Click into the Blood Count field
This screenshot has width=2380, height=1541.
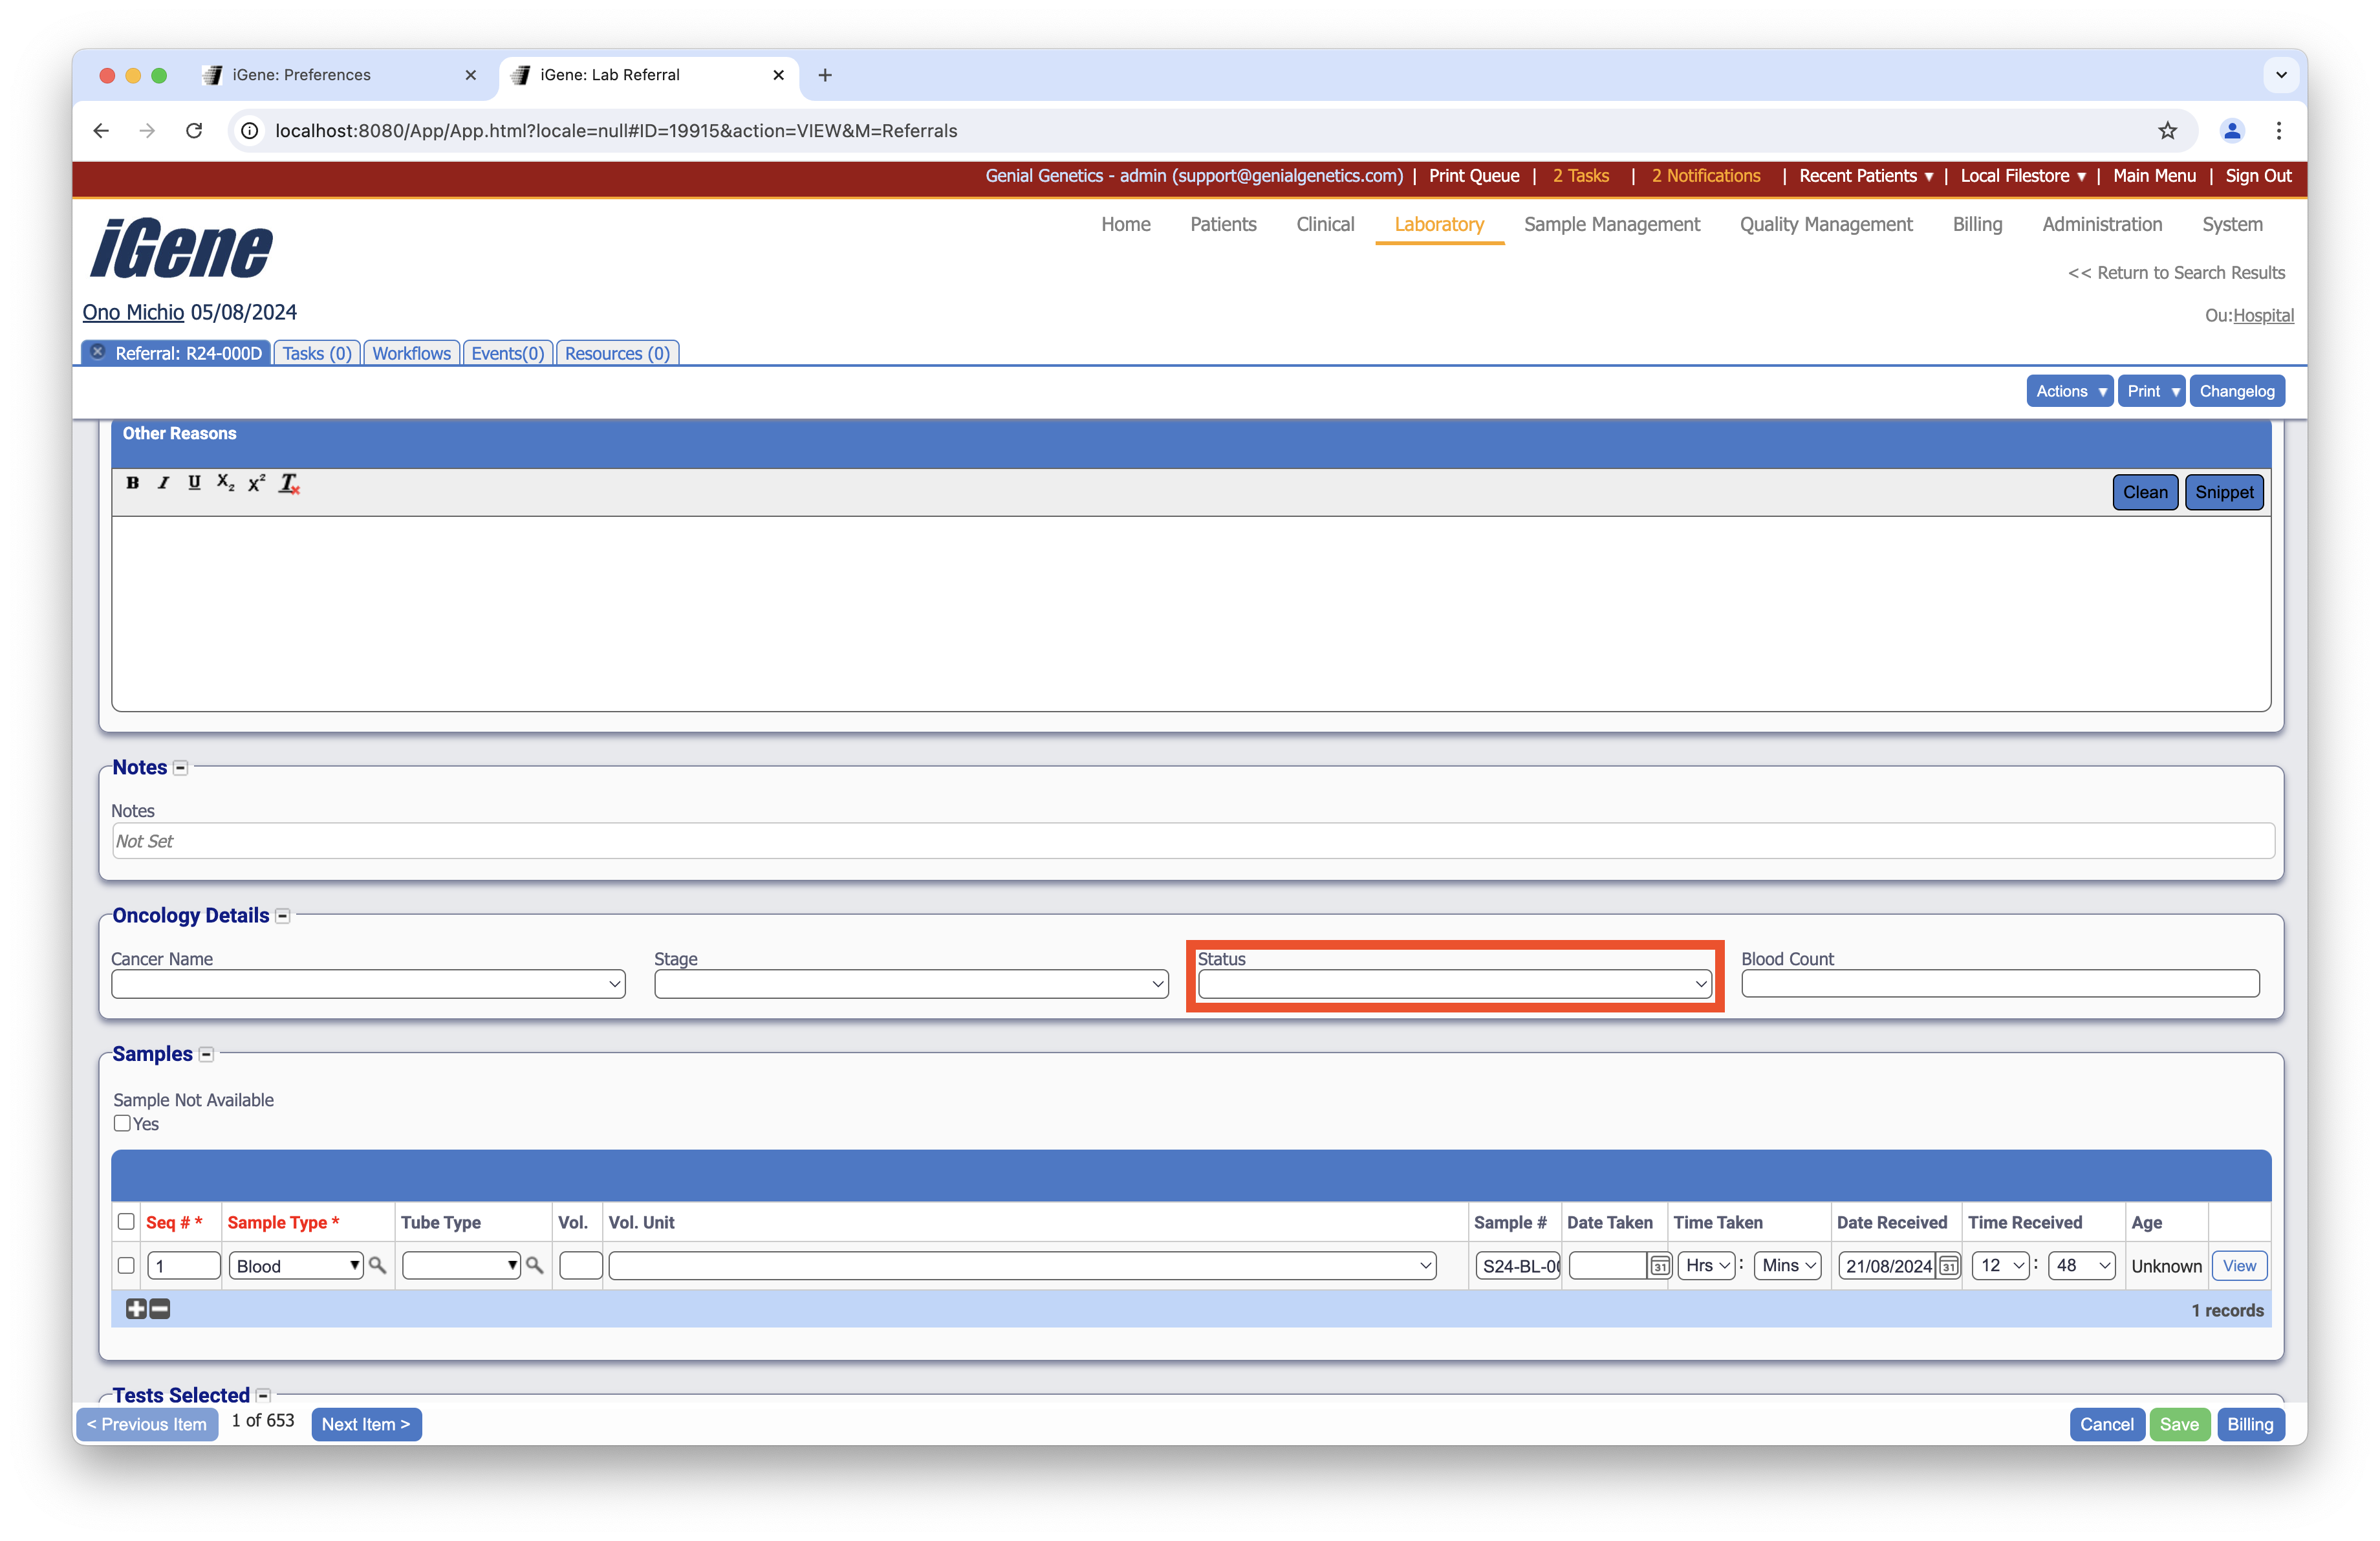tap(1999, 984)
